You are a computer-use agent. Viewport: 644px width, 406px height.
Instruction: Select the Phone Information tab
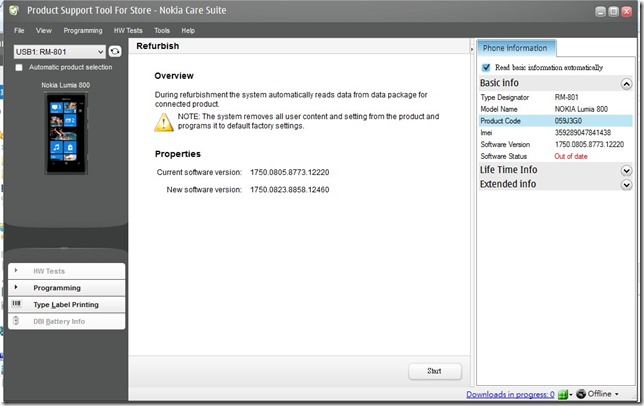(x=515, y=48)
